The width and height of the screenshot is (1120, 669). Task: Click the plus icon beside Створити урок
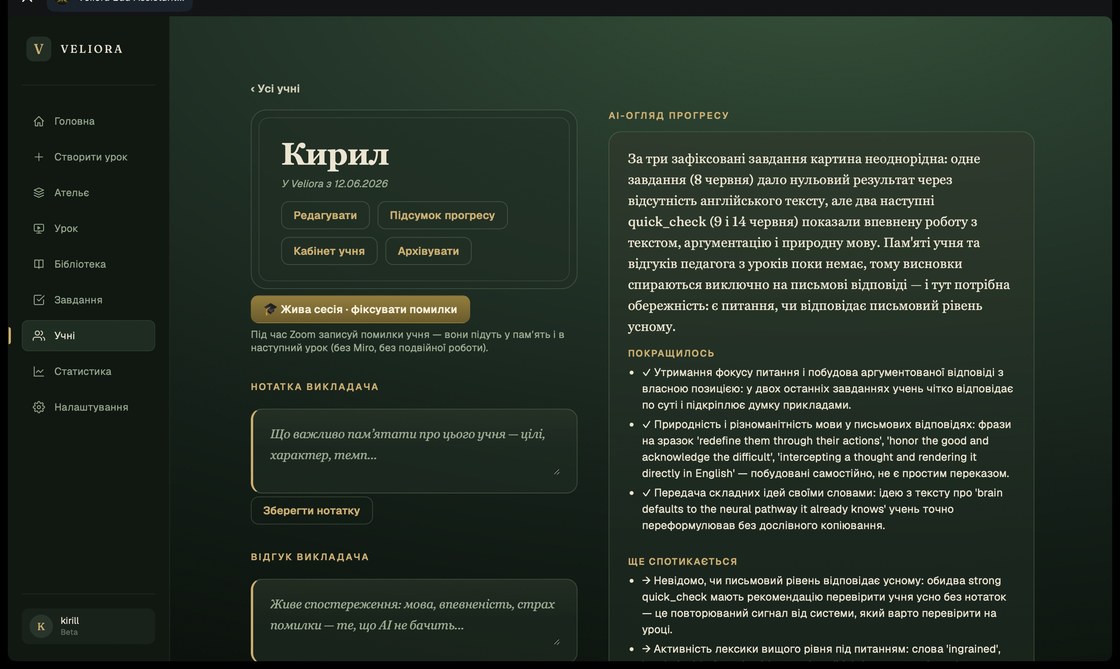coord(39,157)
